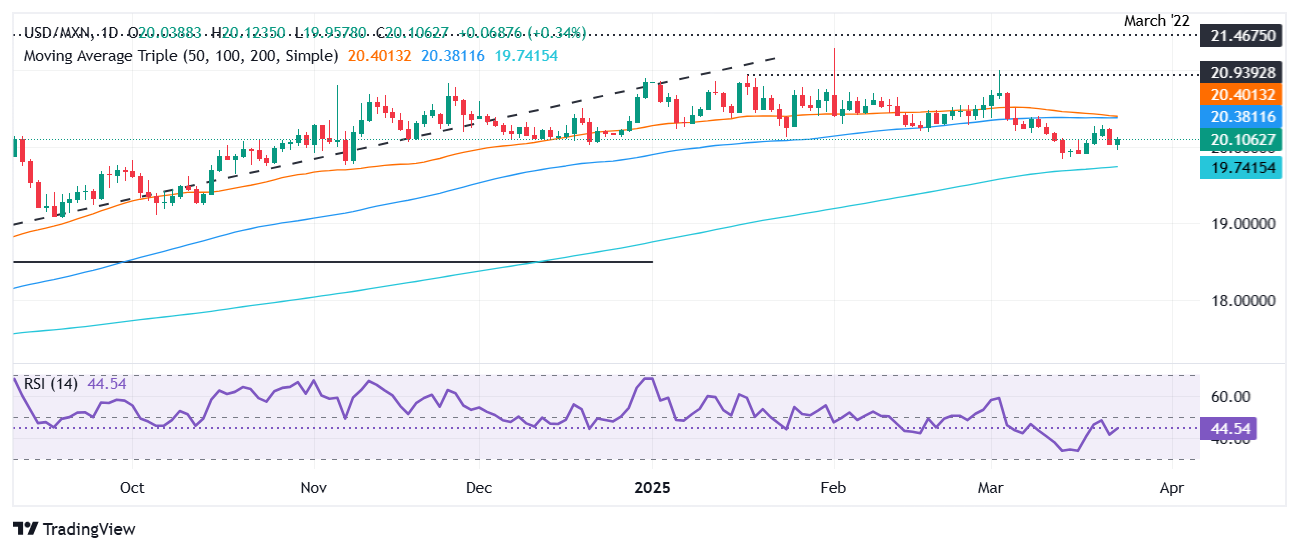Click the Apr label on time axis
Viewport: 1299px width, 552px height.
(1171, 488)
